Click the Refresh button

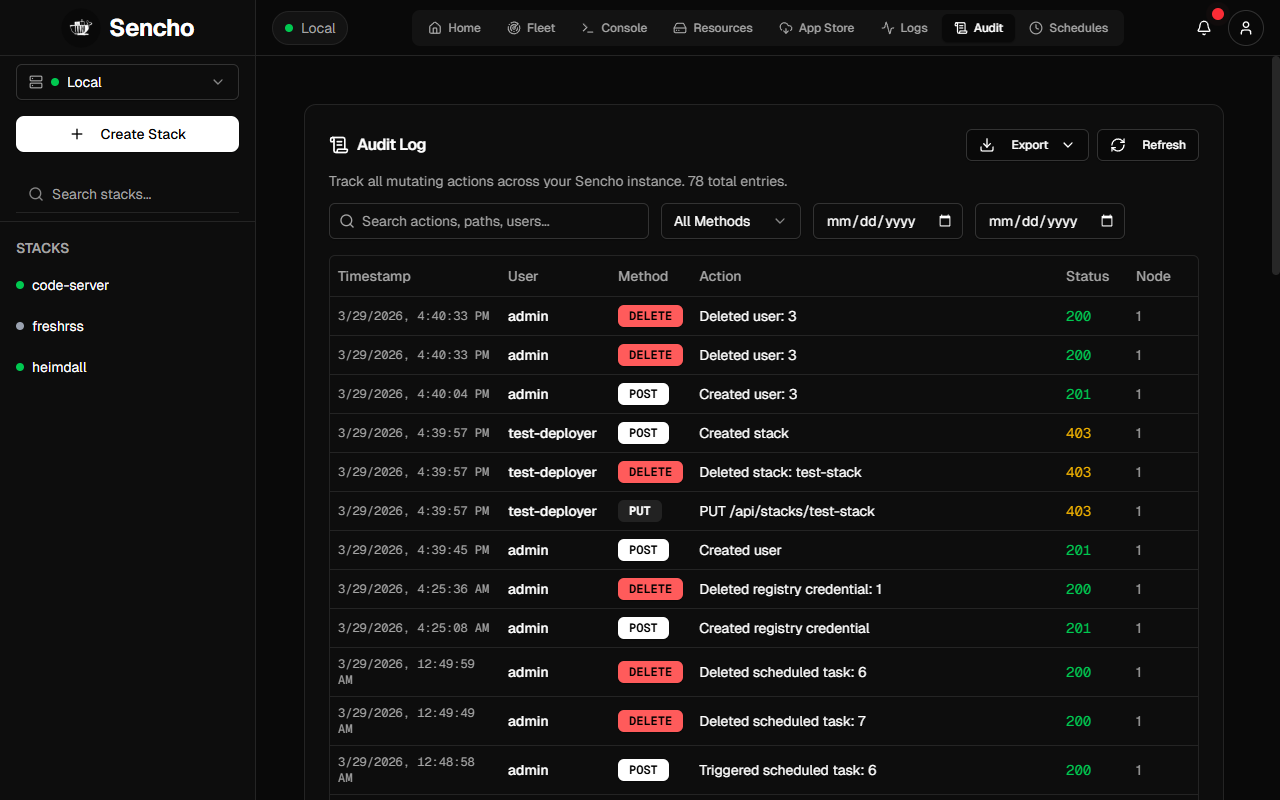[x=1148, y=145]
